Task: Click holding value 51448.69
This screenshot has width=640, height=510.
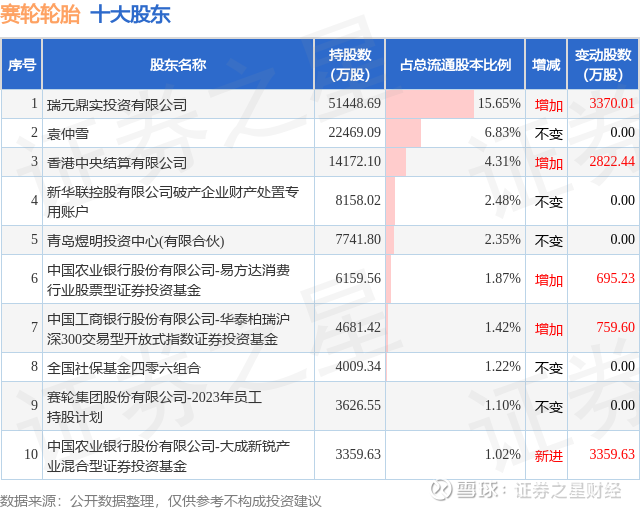Action: 354,103
